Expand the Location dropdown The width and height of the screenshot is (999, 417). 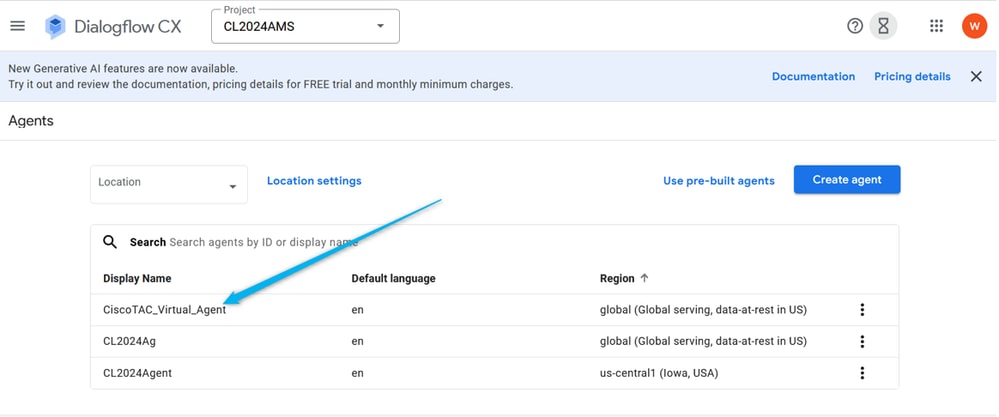click(169, 185)
